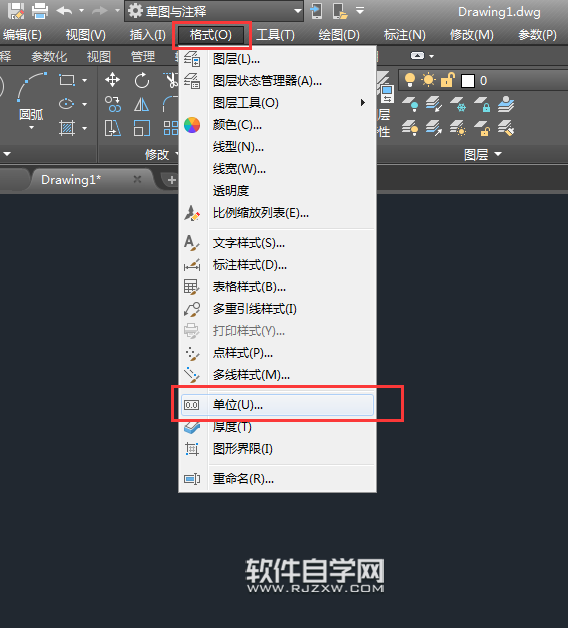Viewport: 568px width, 628px height.
Task: Select the Rotate tool
Action: click(x=142, y=80)
